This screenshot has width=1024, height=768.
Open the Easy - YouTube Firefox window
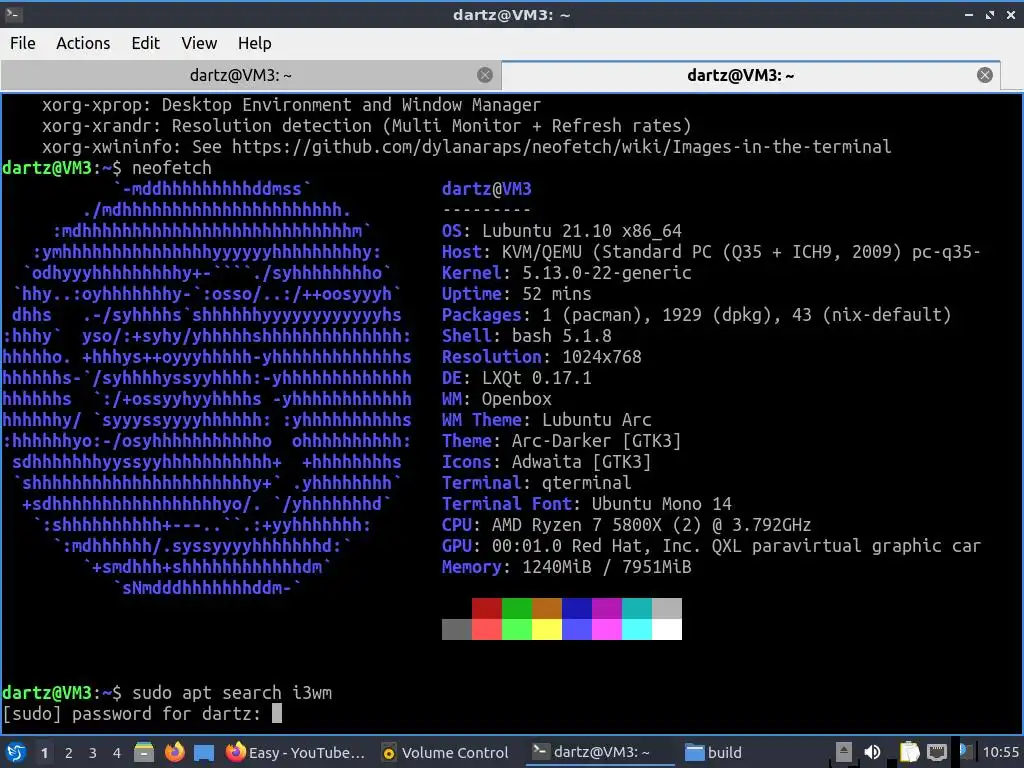pos(295,752)
